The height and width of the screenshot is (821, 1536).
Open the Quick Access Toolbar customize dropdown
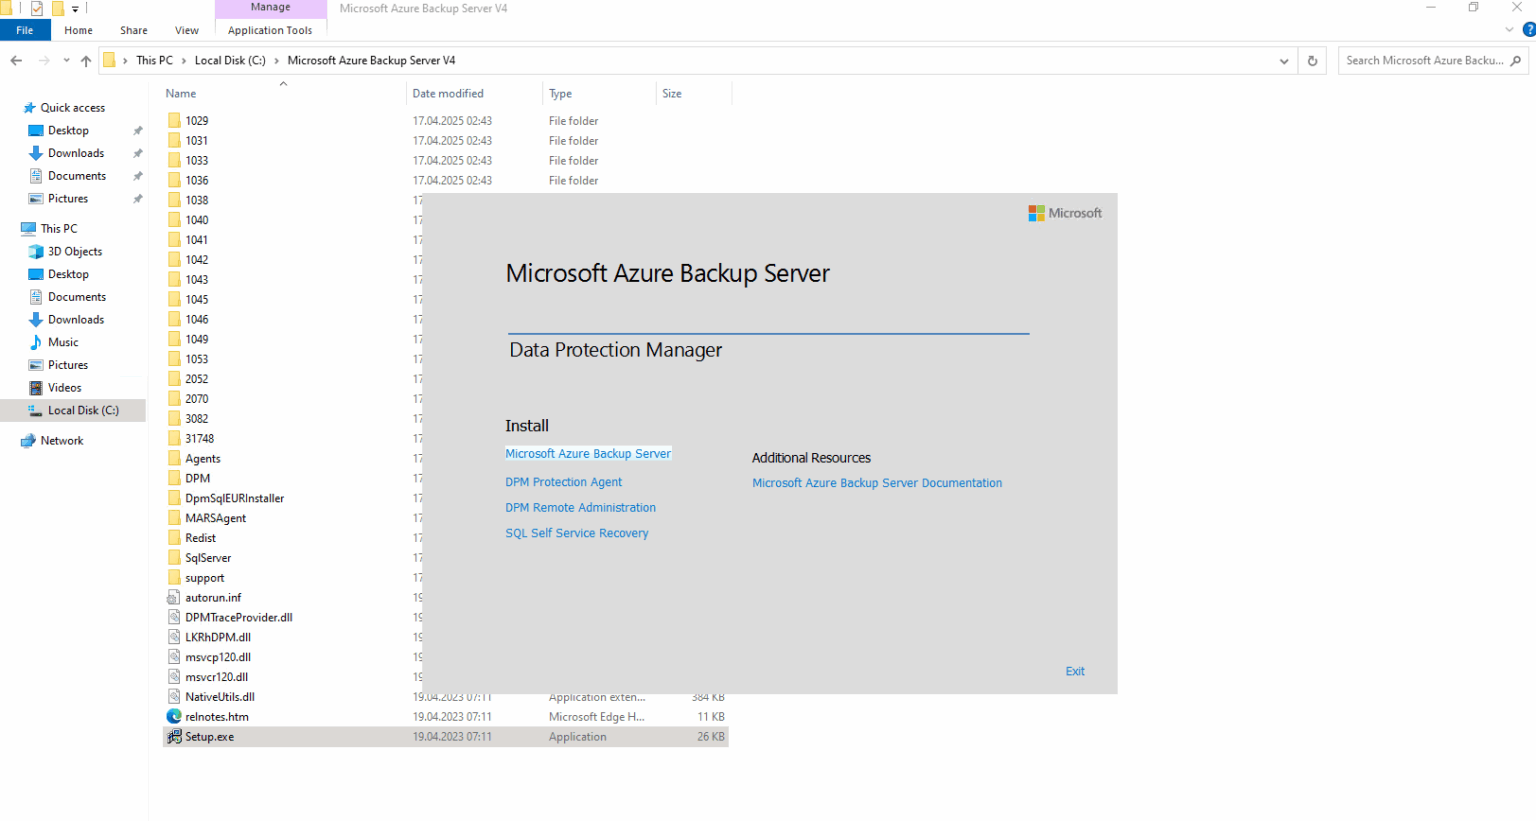coord(75,8)
